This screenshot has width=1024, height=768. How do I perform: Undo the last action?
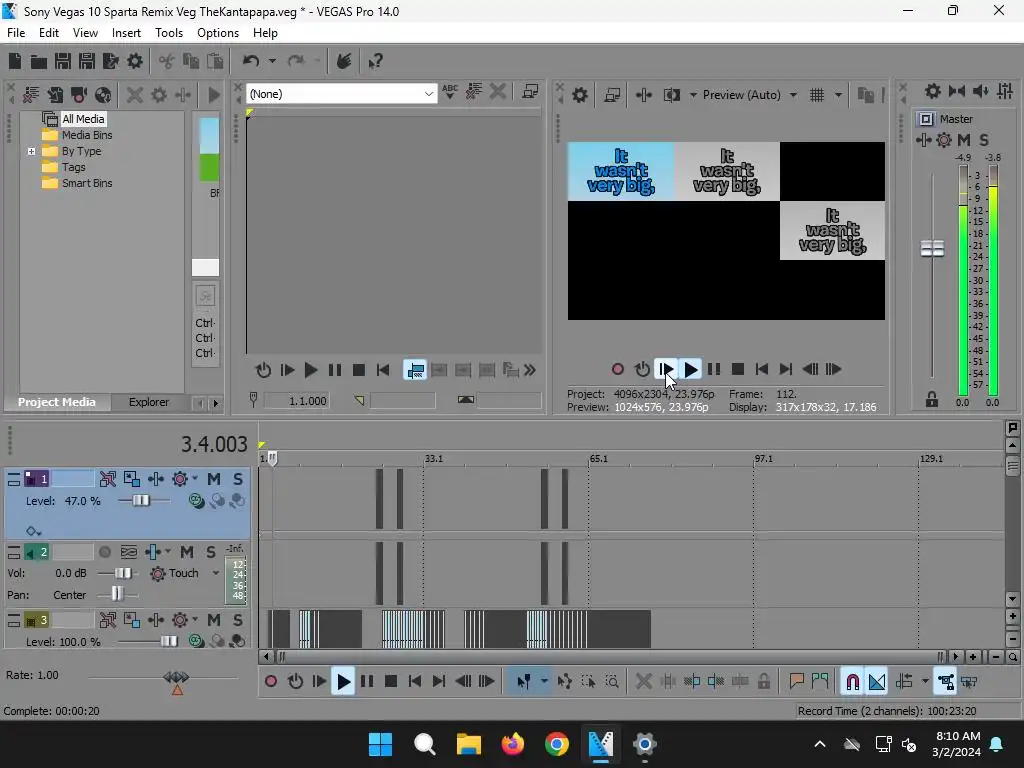tap(251, 61)
